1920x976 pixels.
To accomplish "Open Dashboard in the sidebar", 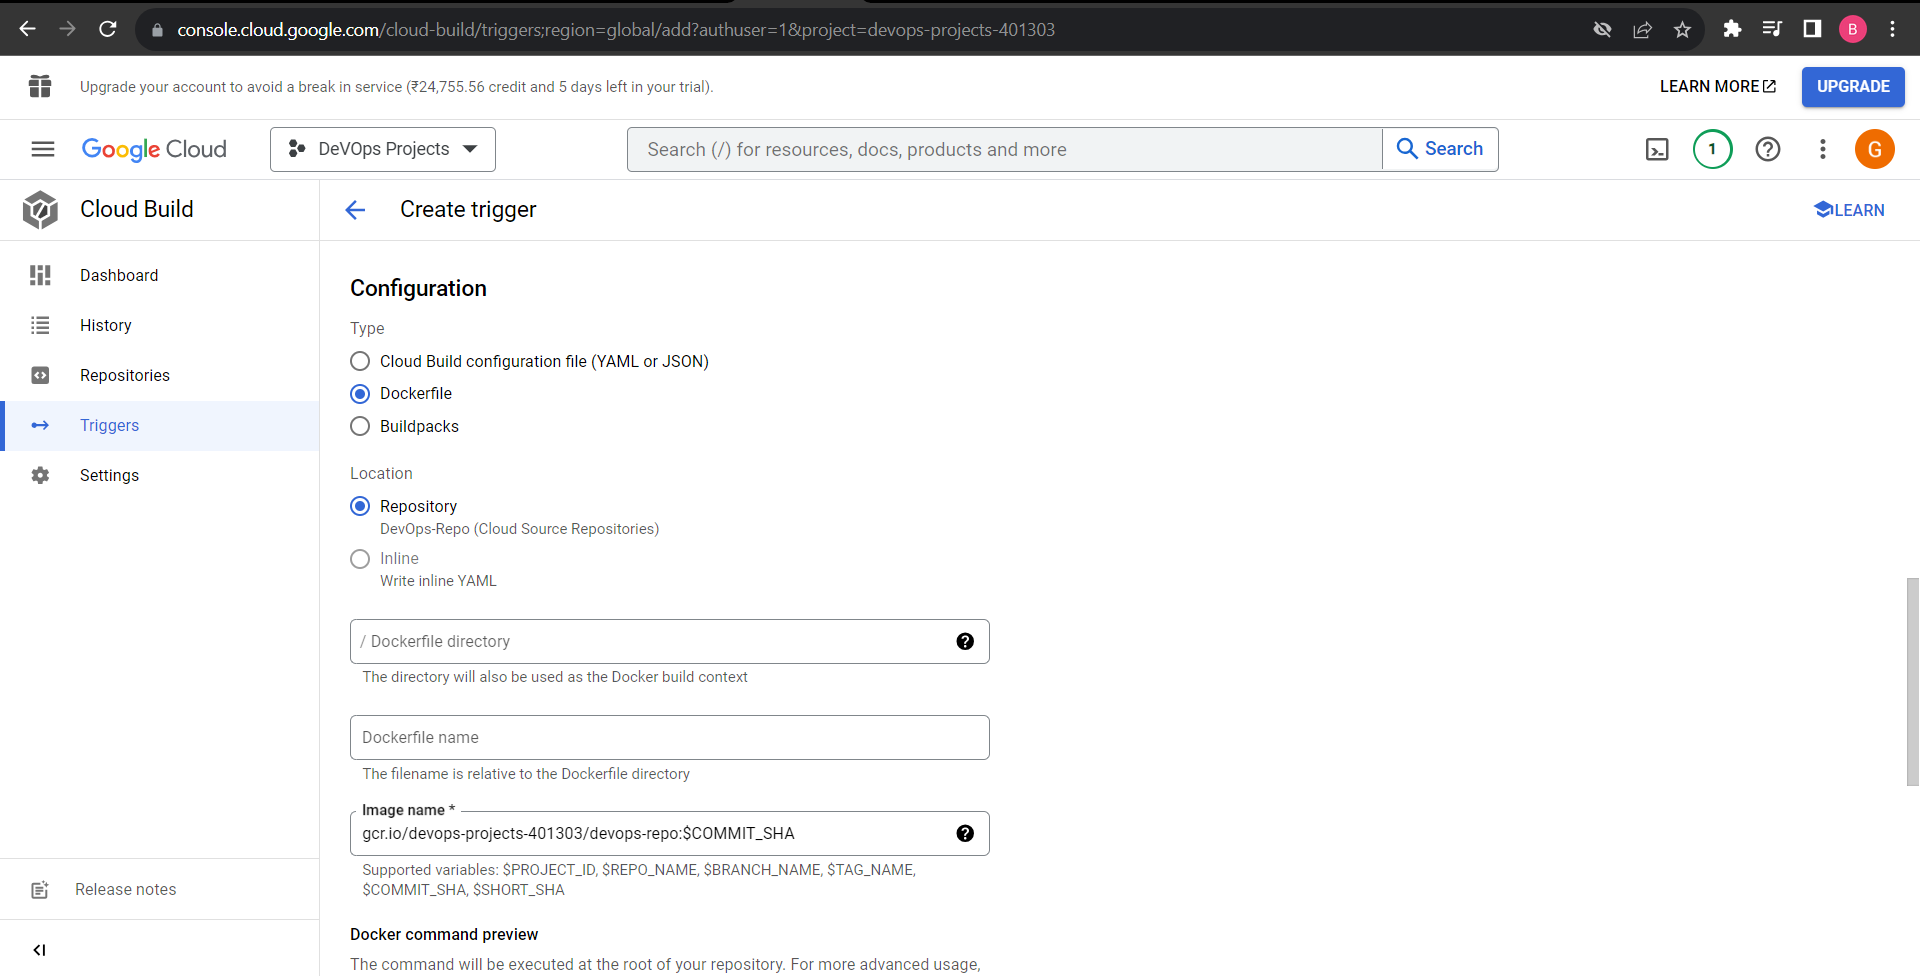I will click(160, 276).
